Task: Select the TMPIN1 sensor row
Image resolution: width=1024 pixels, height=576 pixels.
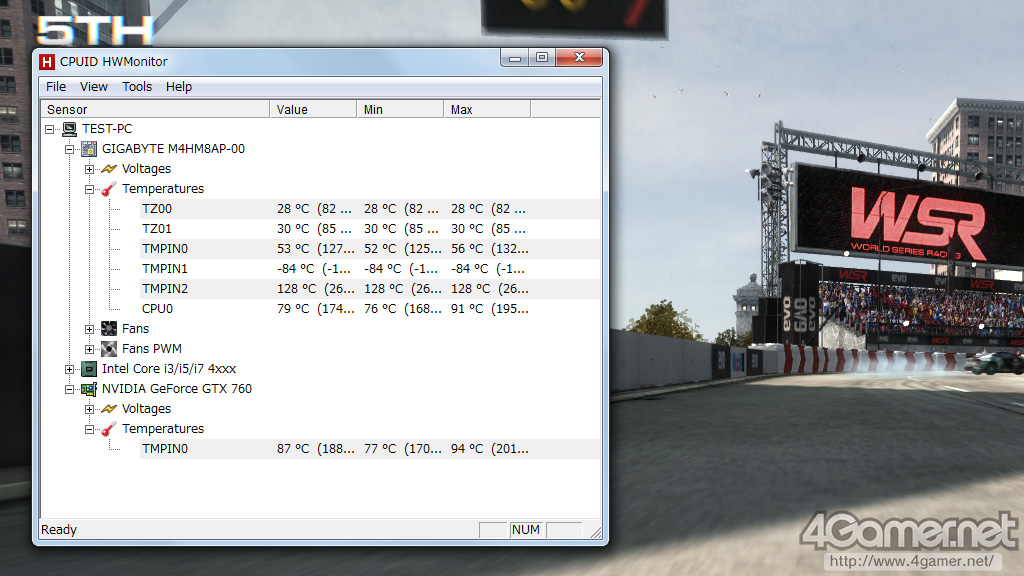Action: (370, 269)
